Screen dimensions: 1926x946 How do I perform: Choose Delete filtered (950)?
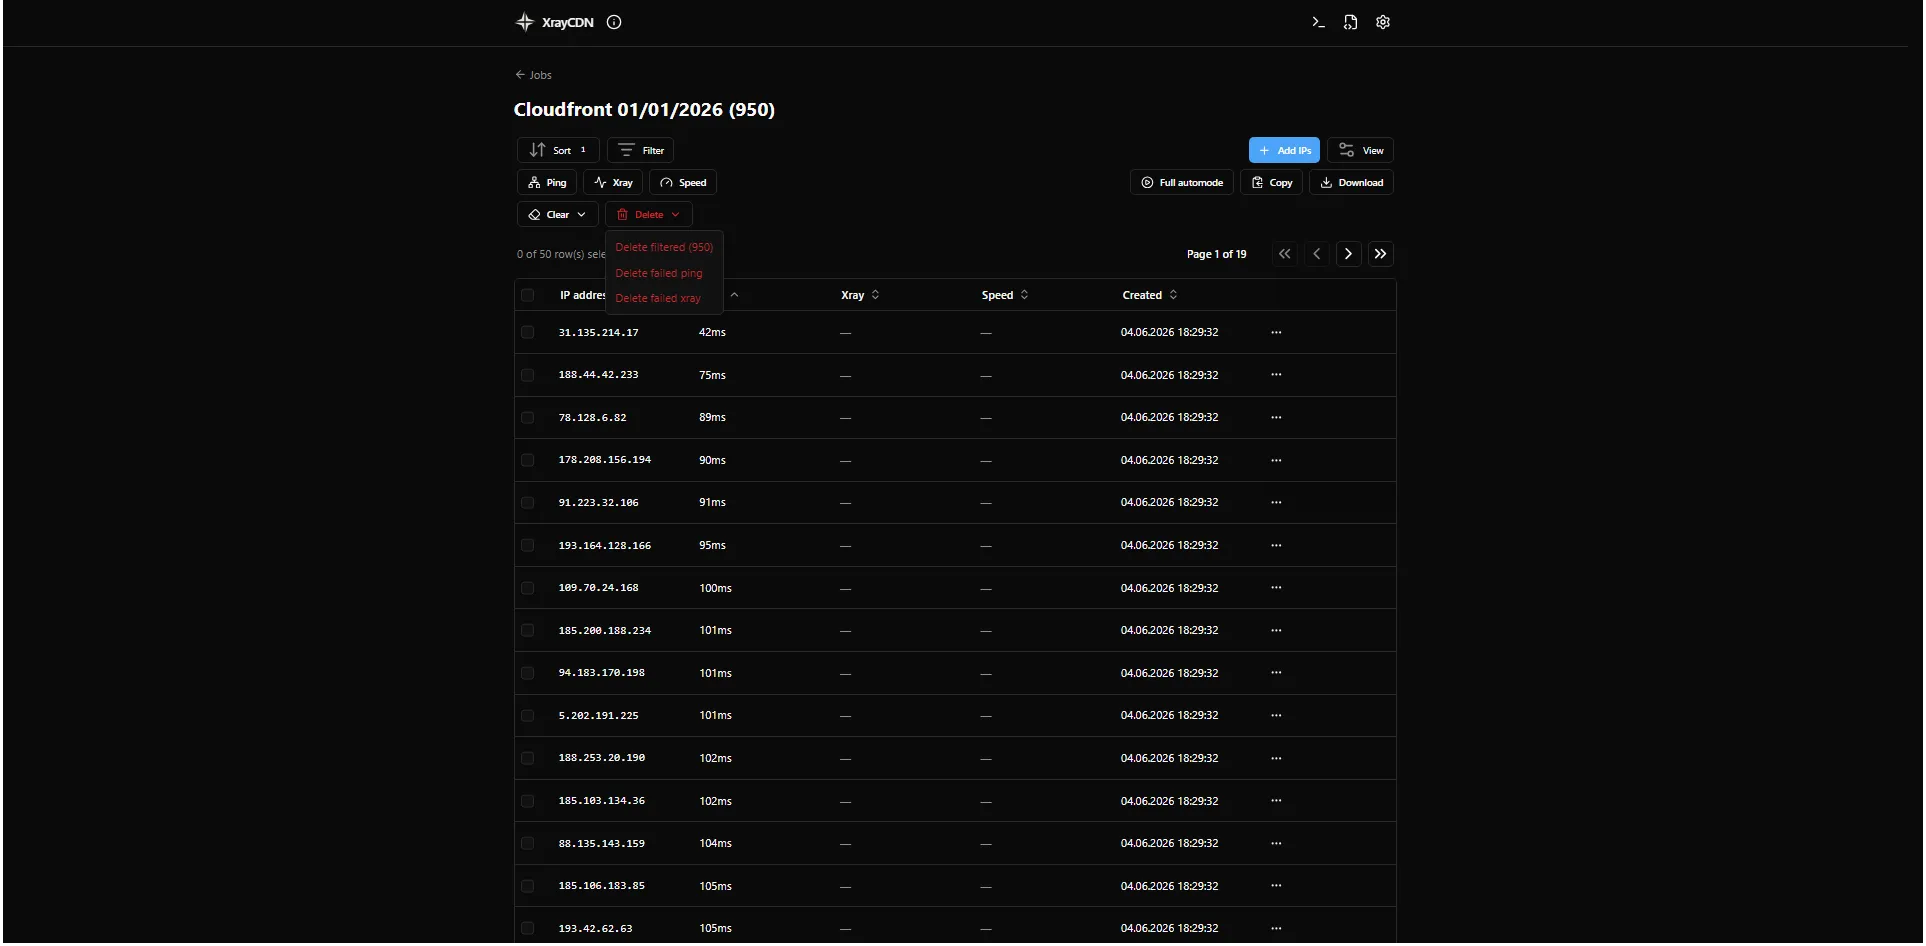pos(664,247)
